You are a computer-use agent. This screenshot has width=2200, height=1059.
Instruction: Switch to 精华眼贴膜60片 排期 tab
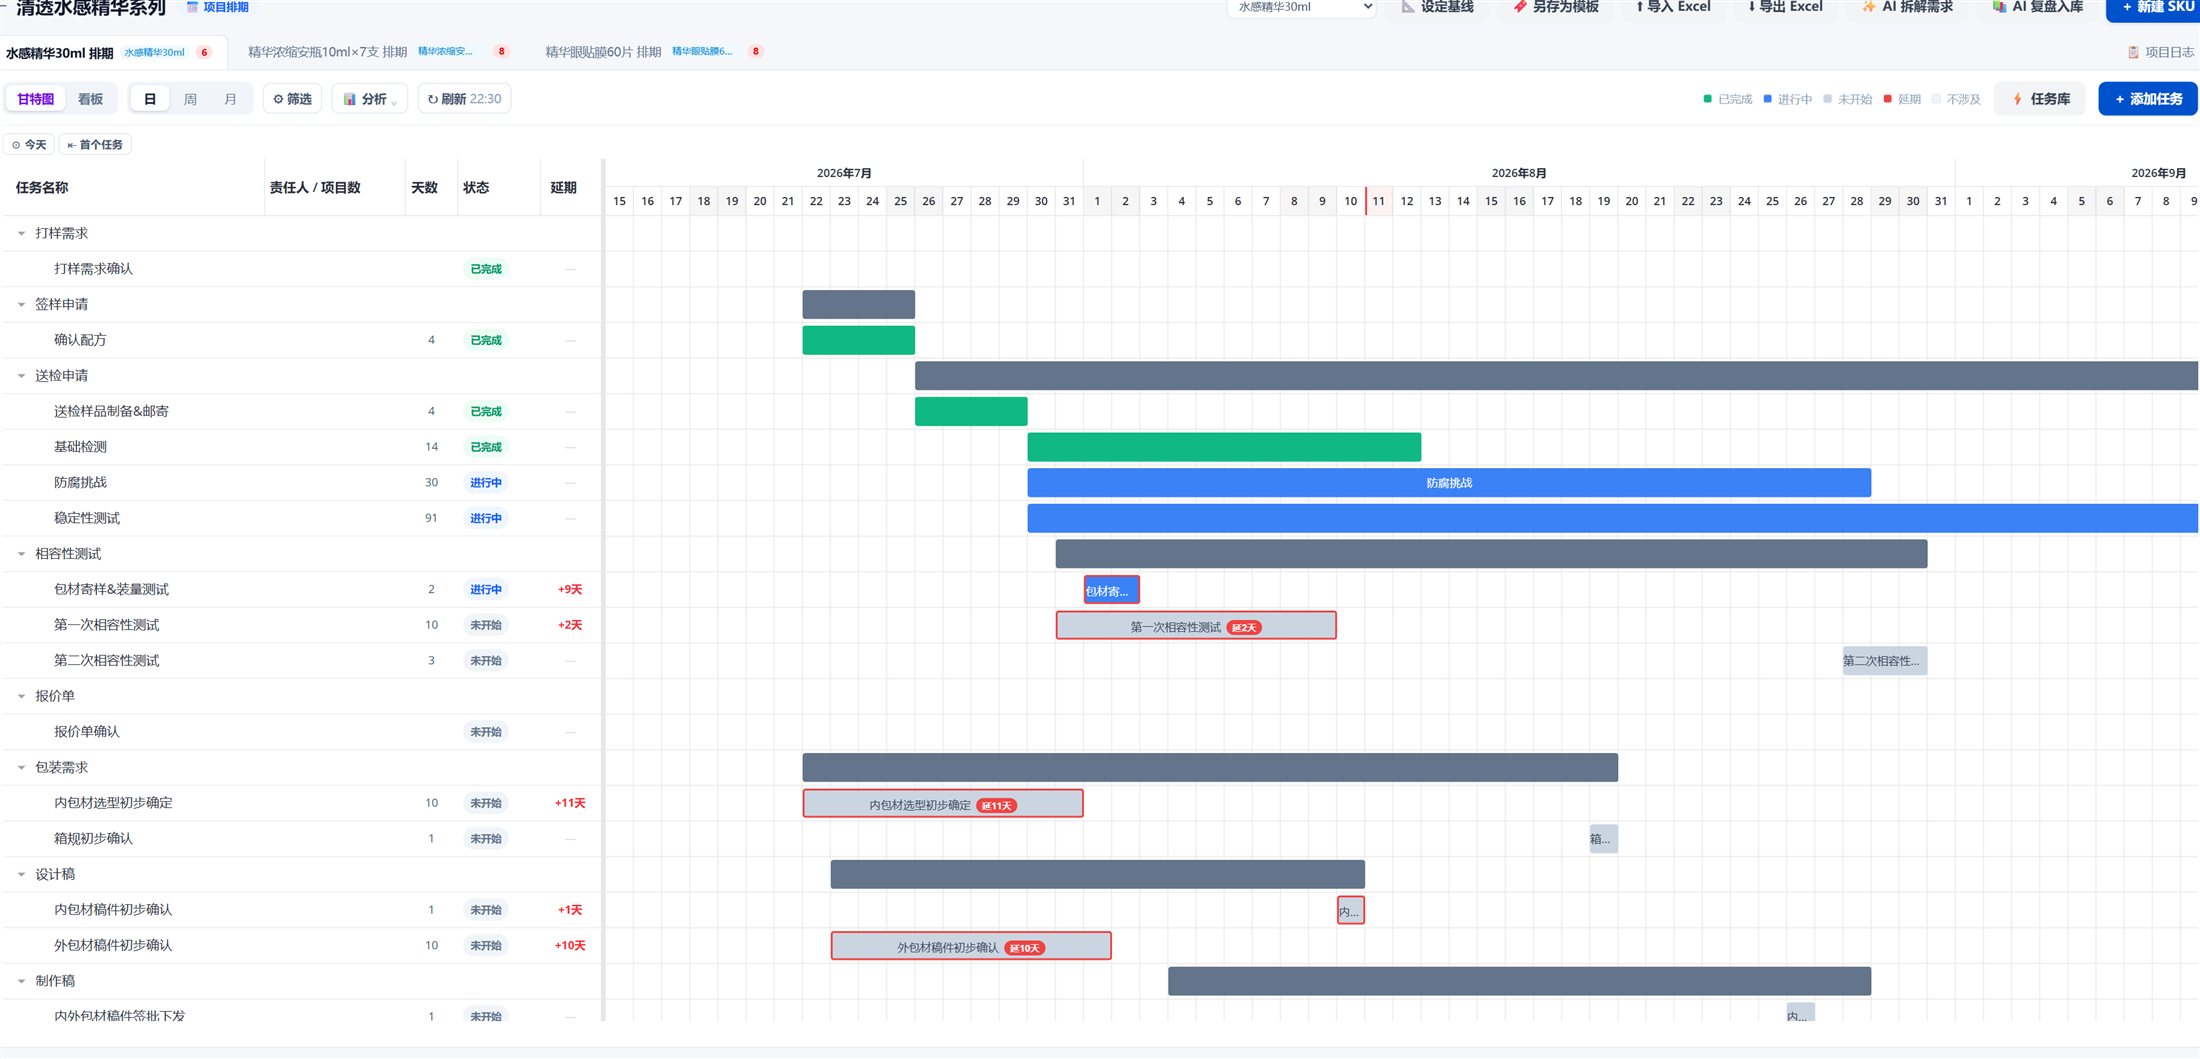655,52
